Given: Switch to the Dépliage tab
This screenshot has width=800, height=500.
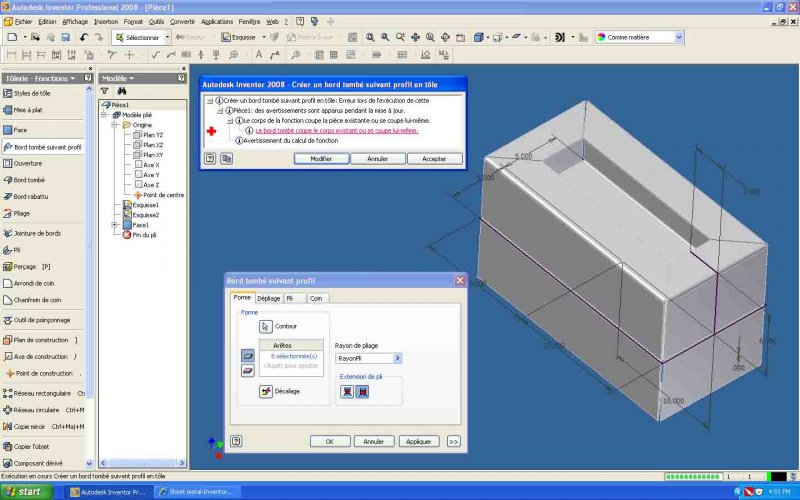Looking at the screenshot, I should (268, 298).
